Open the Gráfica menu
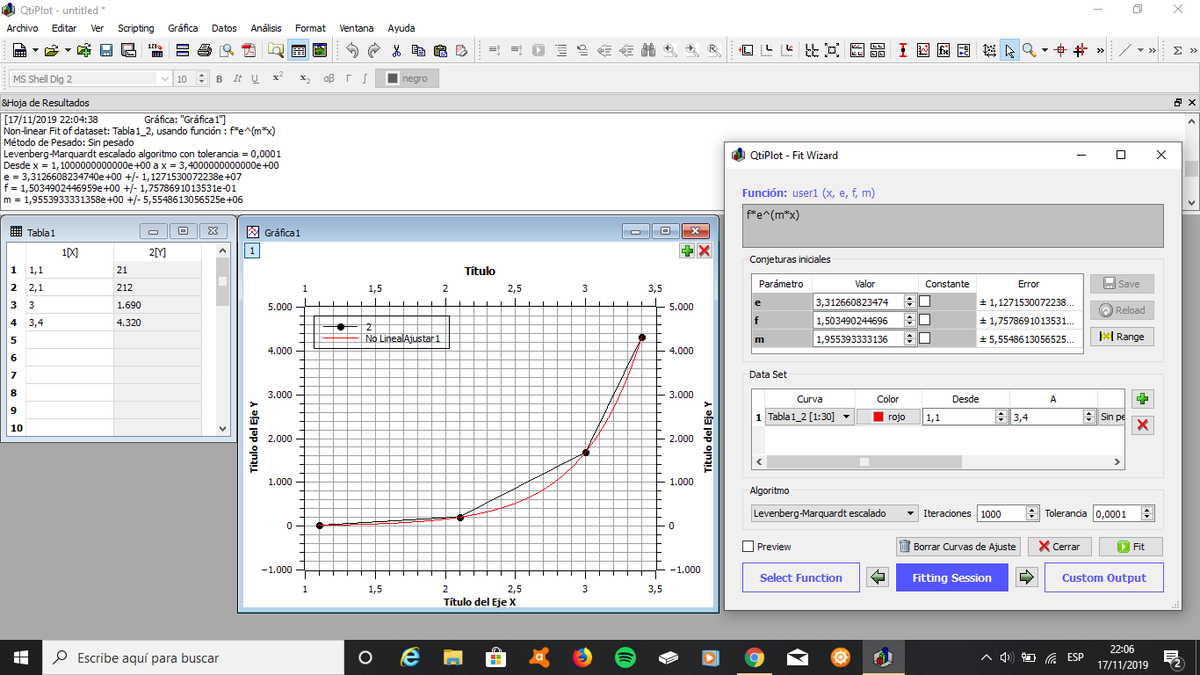 182,27
